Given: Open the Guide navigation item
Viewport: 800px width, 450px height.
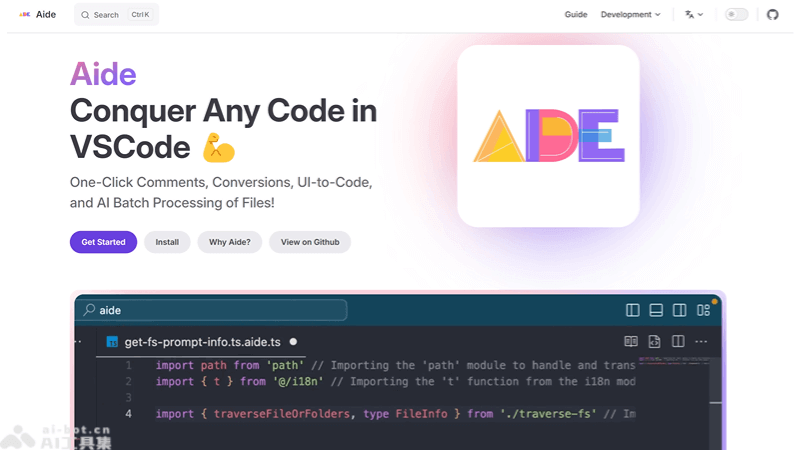Looking at the screenshot, I should (x=575, y=15).
